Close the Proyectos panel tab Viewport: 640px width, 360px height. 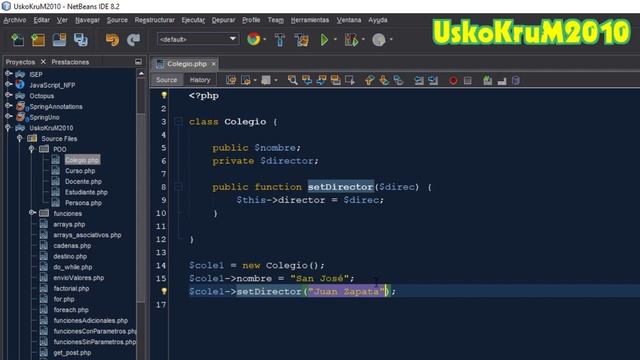(x=43, y=62)
